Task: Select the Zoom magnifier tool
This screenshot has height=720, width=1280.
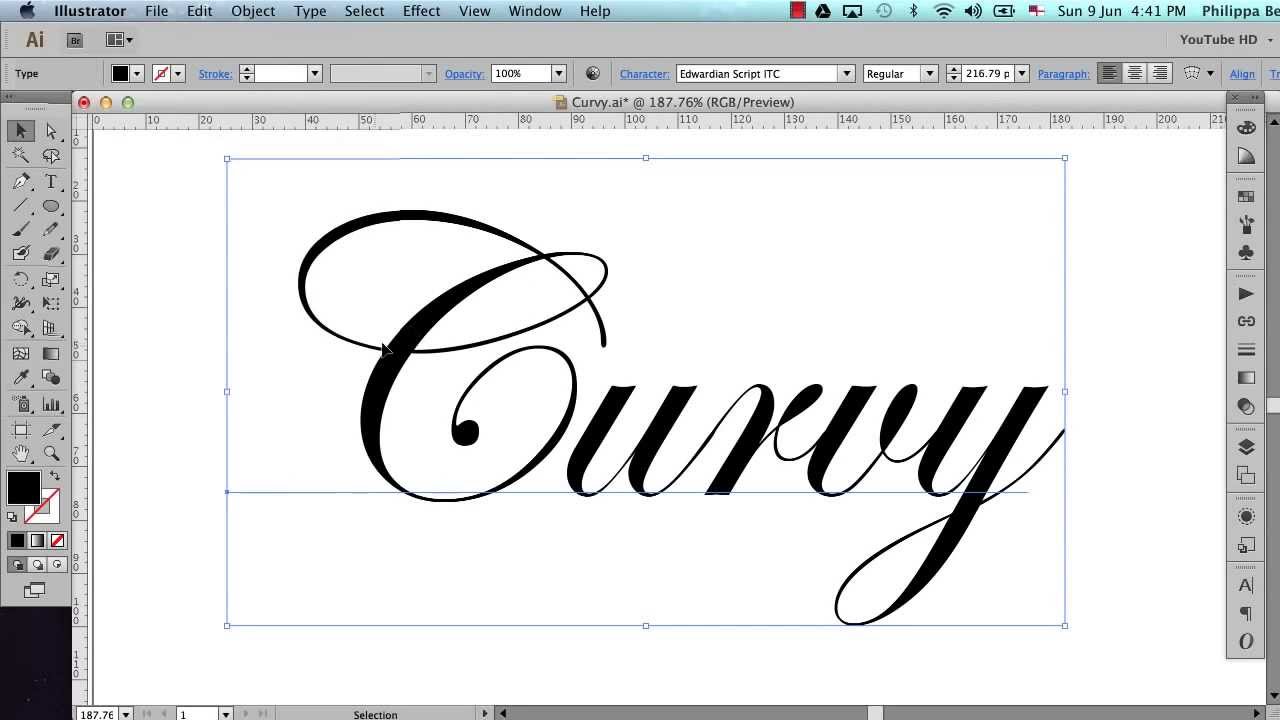Action: (51, 453)
